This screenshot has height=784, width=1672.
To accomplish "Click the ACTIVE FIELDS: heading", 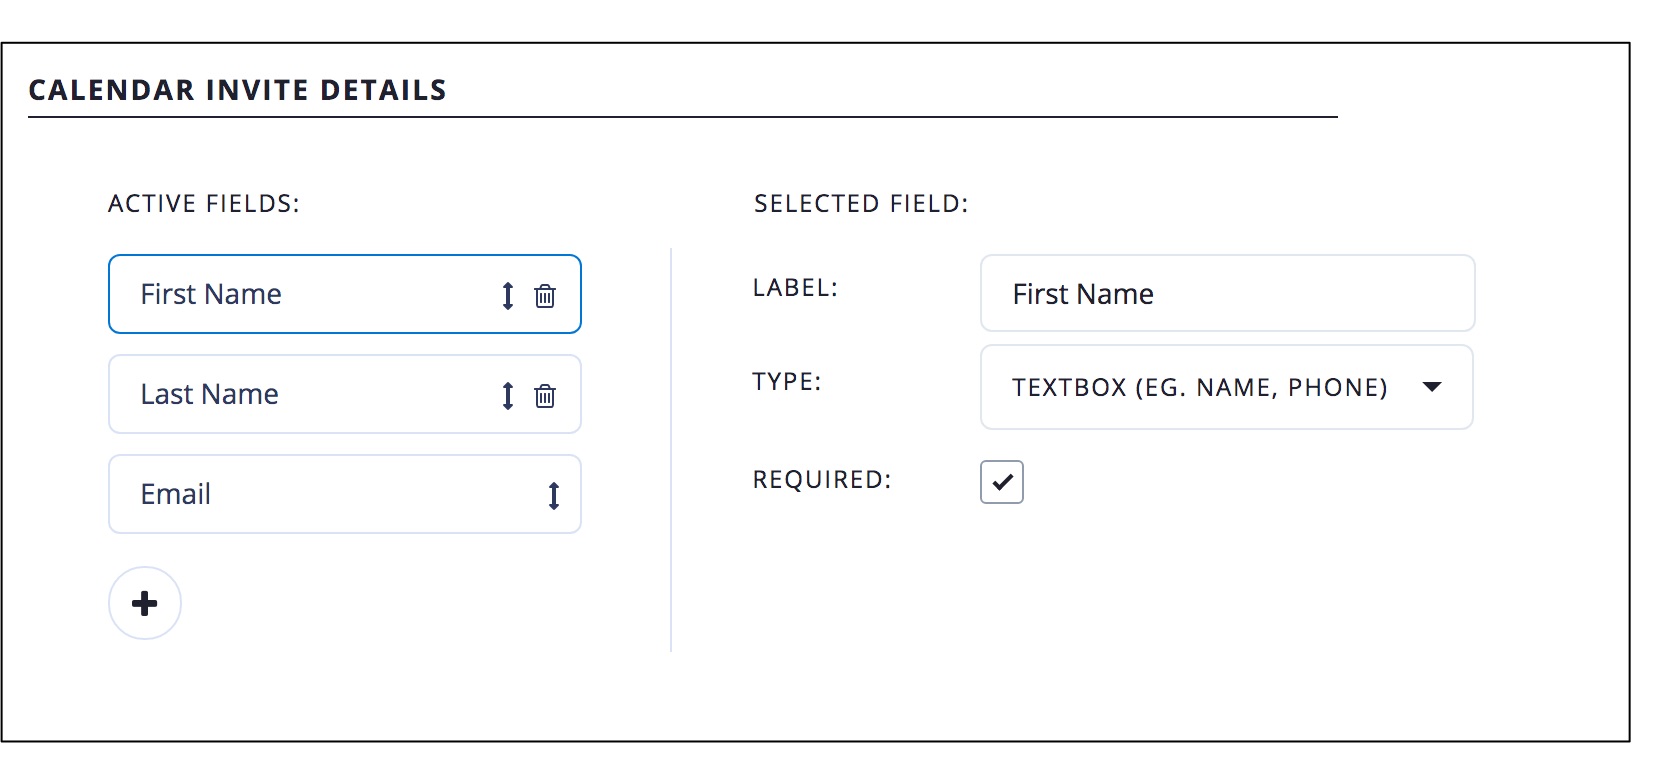I will point(204,204).
